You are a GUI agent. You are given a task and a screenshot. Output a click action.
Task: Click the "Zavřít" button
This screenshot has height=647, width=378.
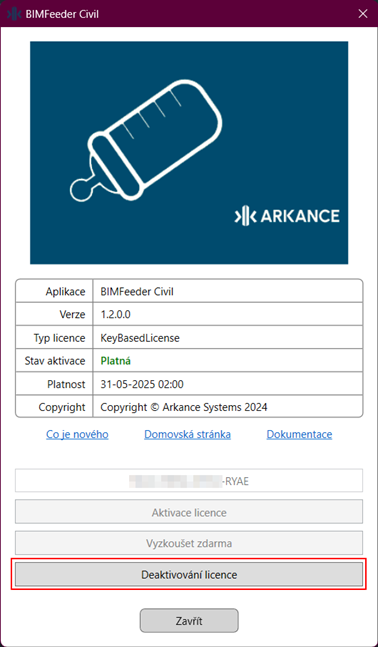click(x=189, y=621)
